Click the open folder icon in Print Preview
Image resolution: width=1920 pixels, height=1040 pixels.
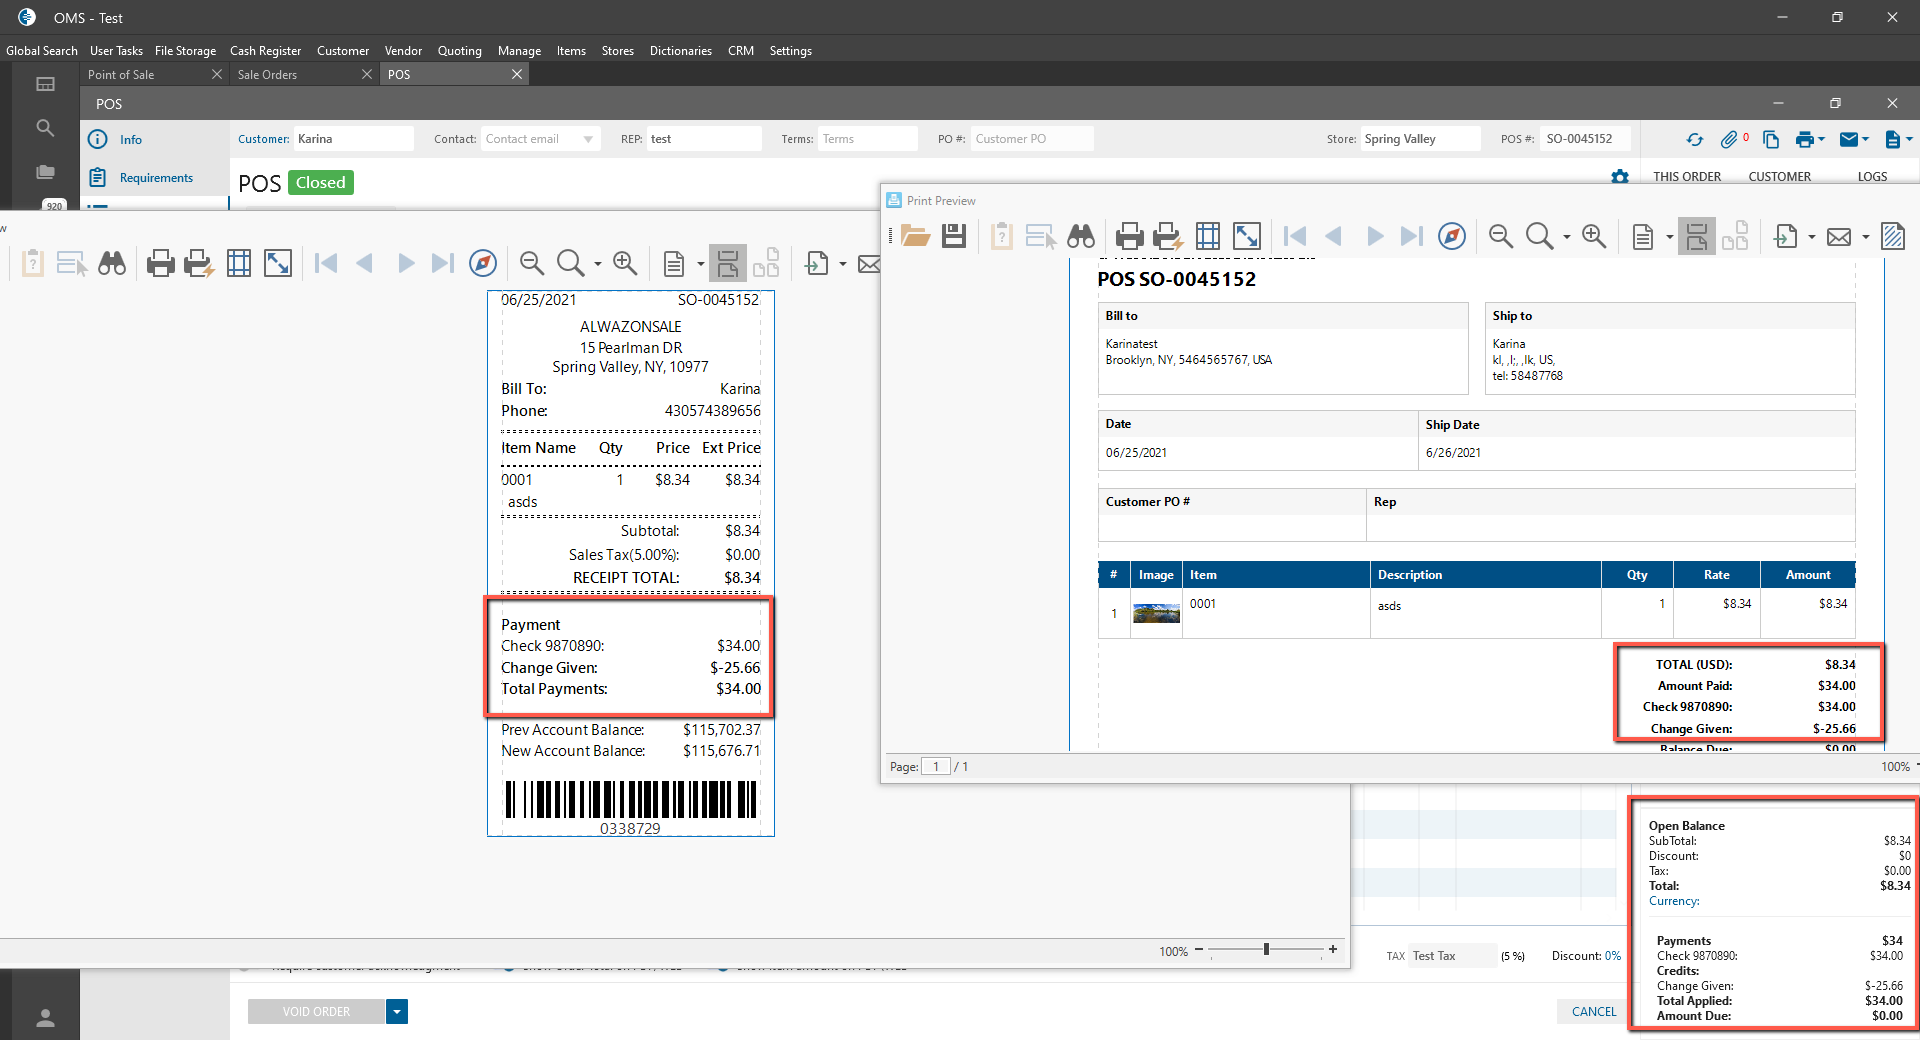coord(915,236)
